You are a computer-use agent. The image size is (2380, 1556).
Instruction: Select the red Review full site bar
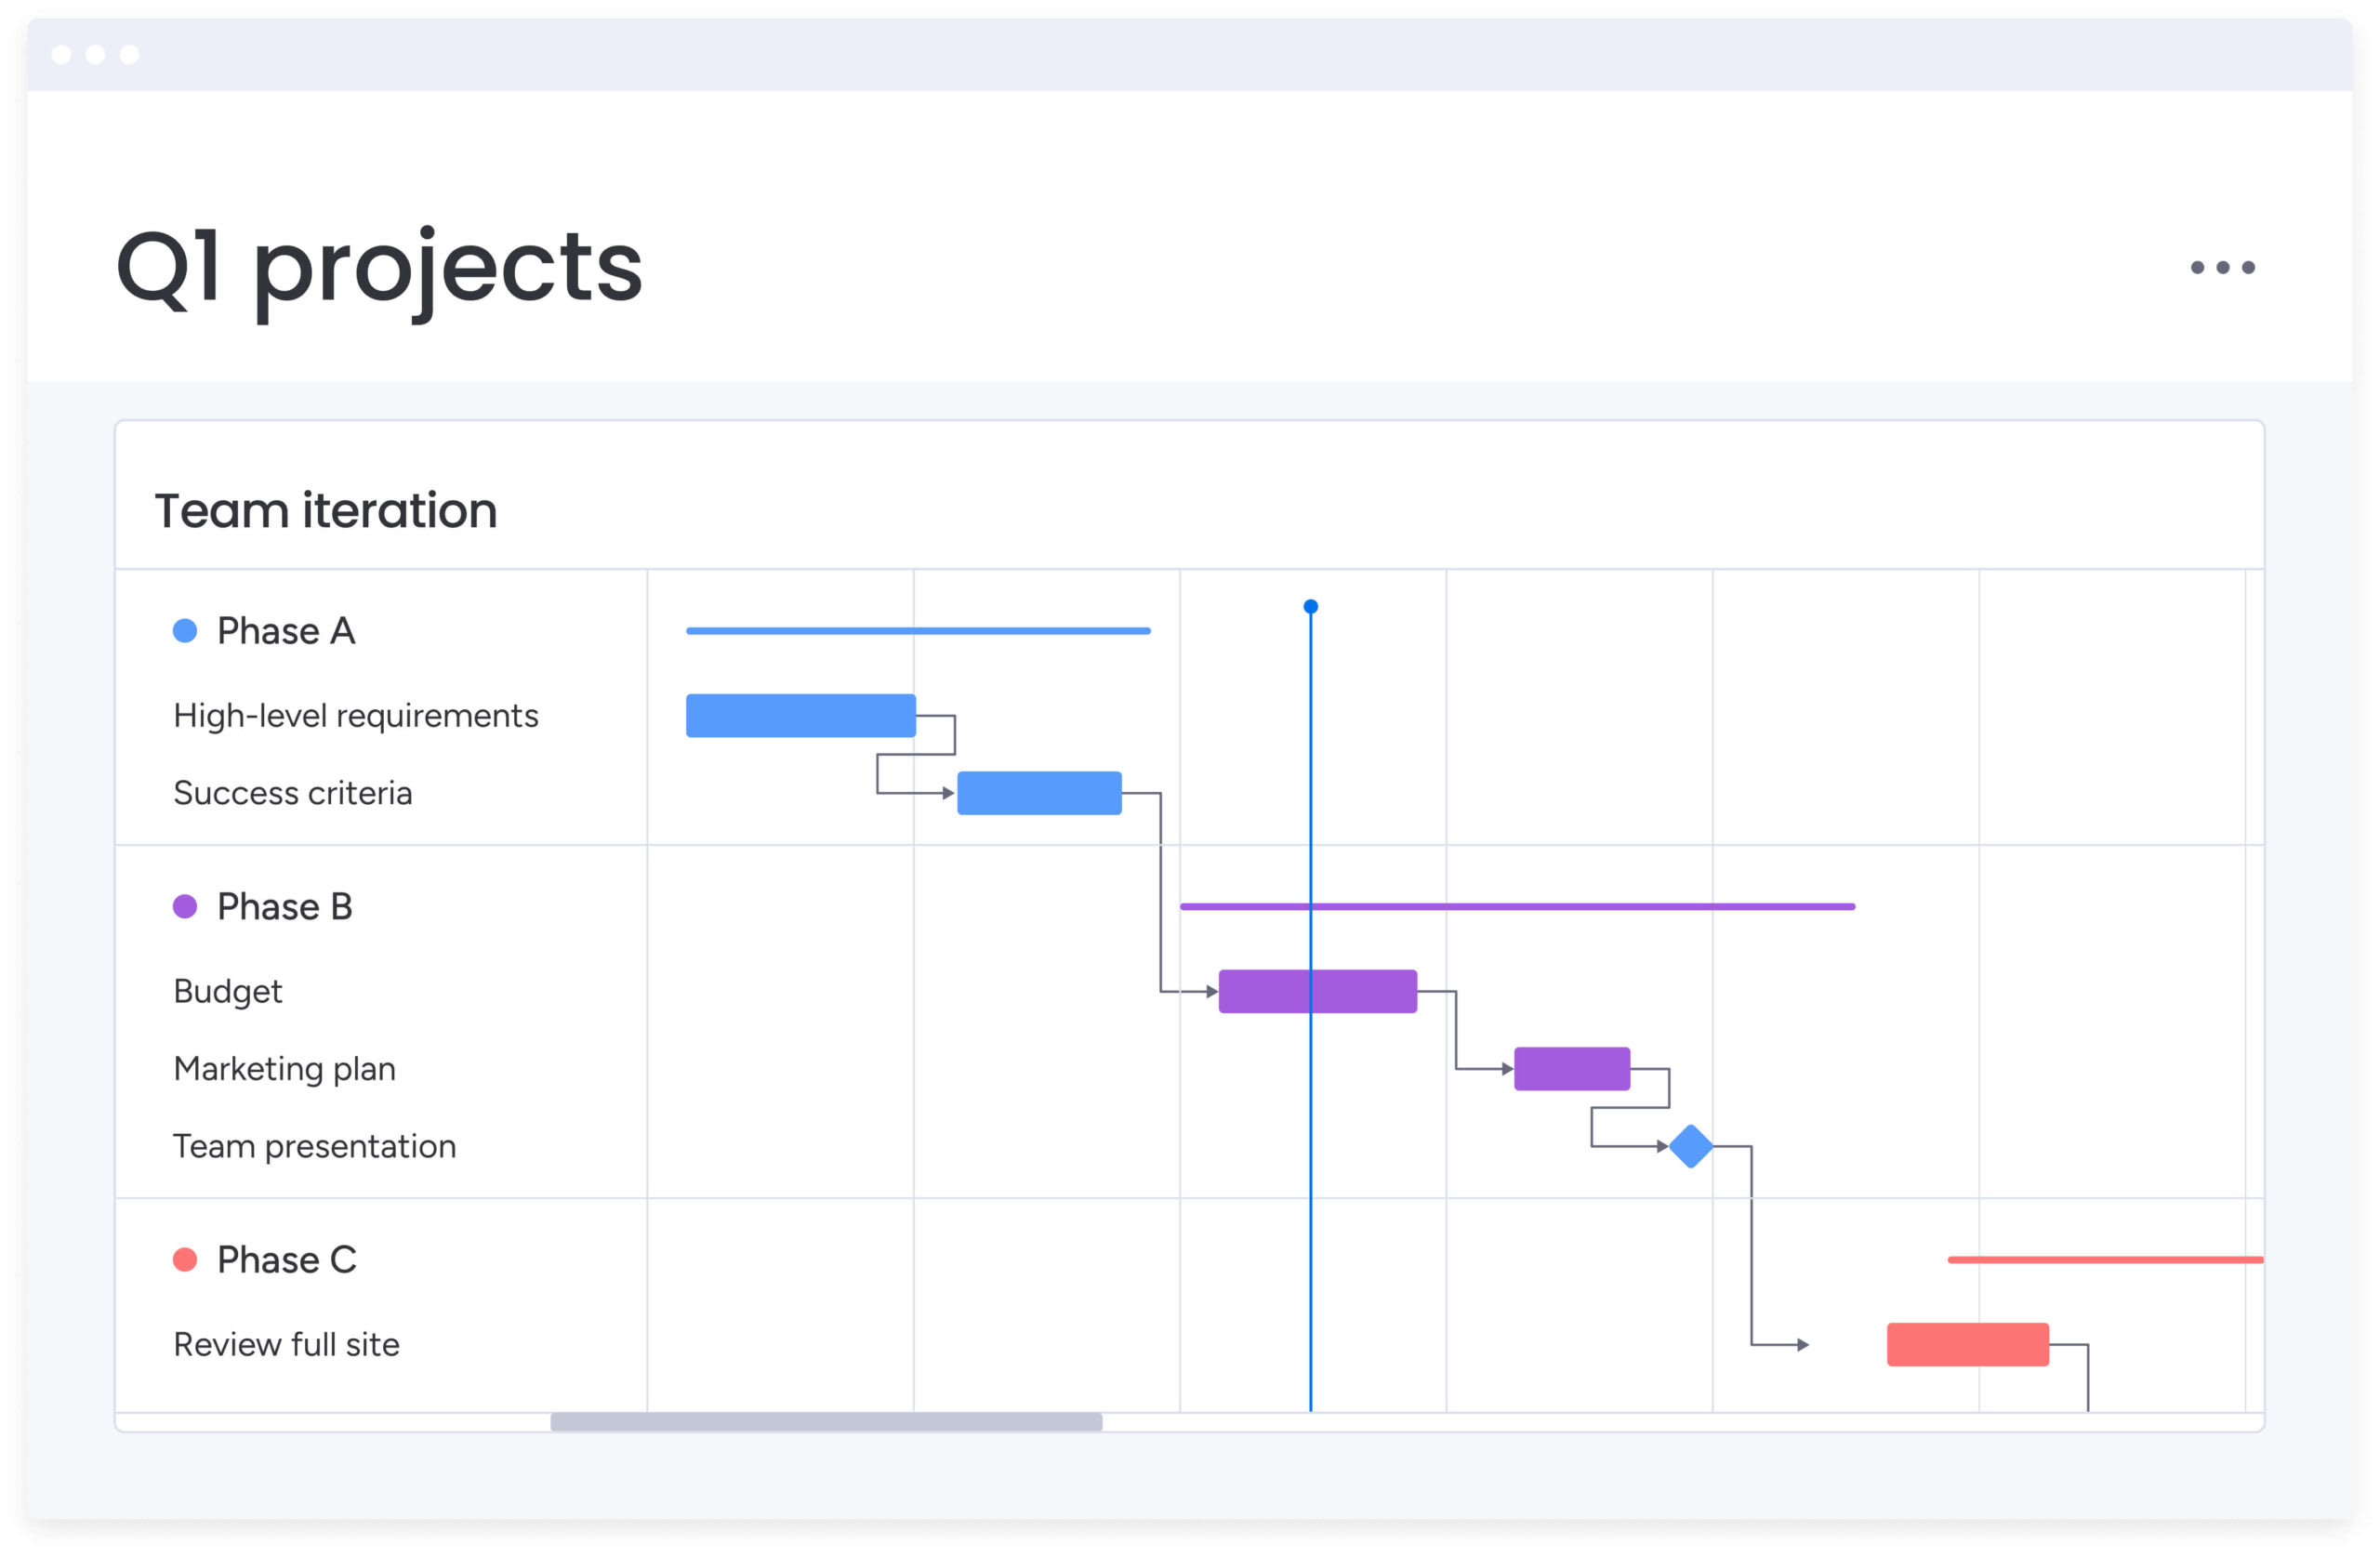coord(1967,1344)
